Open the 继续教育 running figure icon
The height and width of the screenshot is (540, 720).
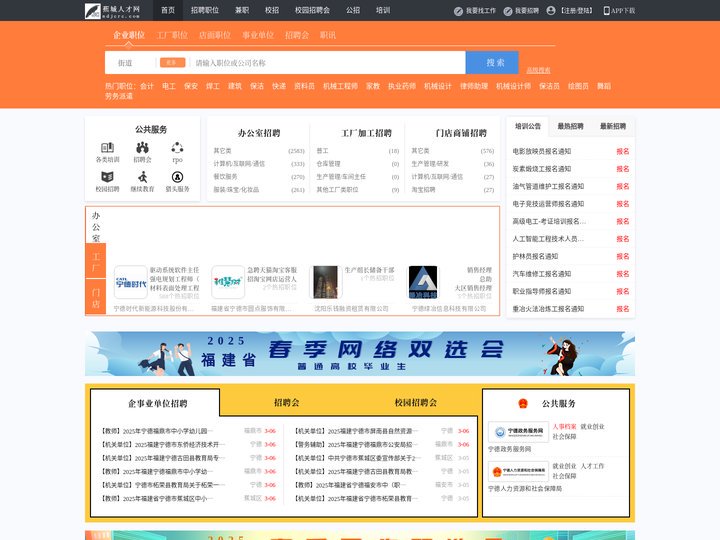coord(142,177)
